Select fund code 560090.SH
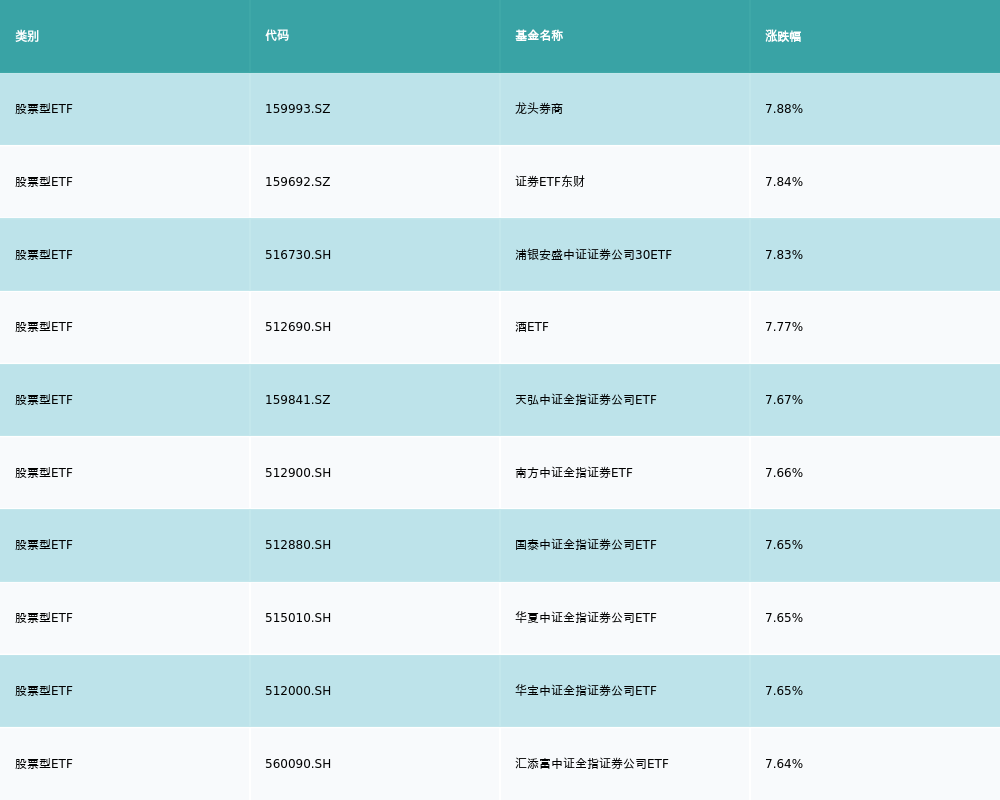Viewport: 1000px width, 800px height. (x=298, y=764)
